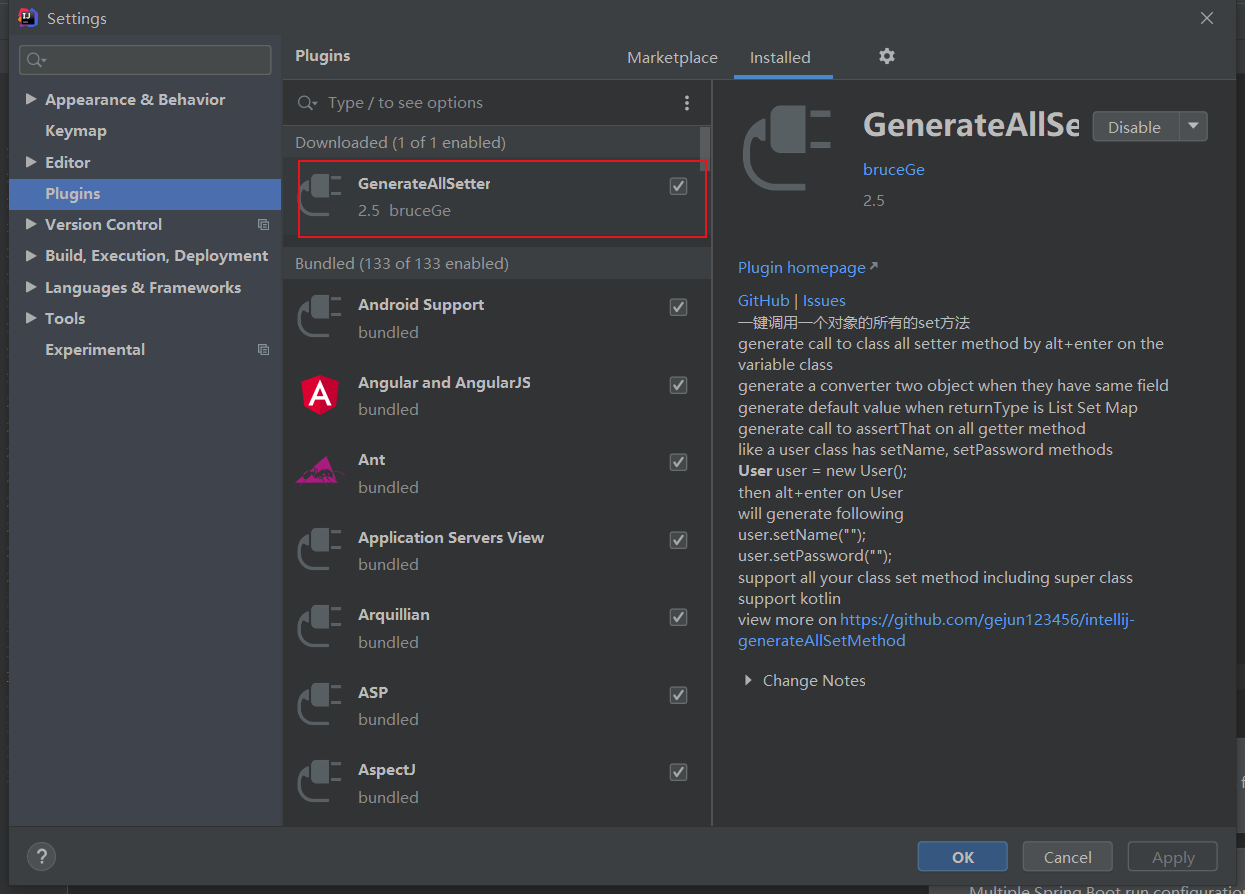Open the plugins settings gear menu
The width and height of the screenshot is (1245, 894).
coord(886,56)
